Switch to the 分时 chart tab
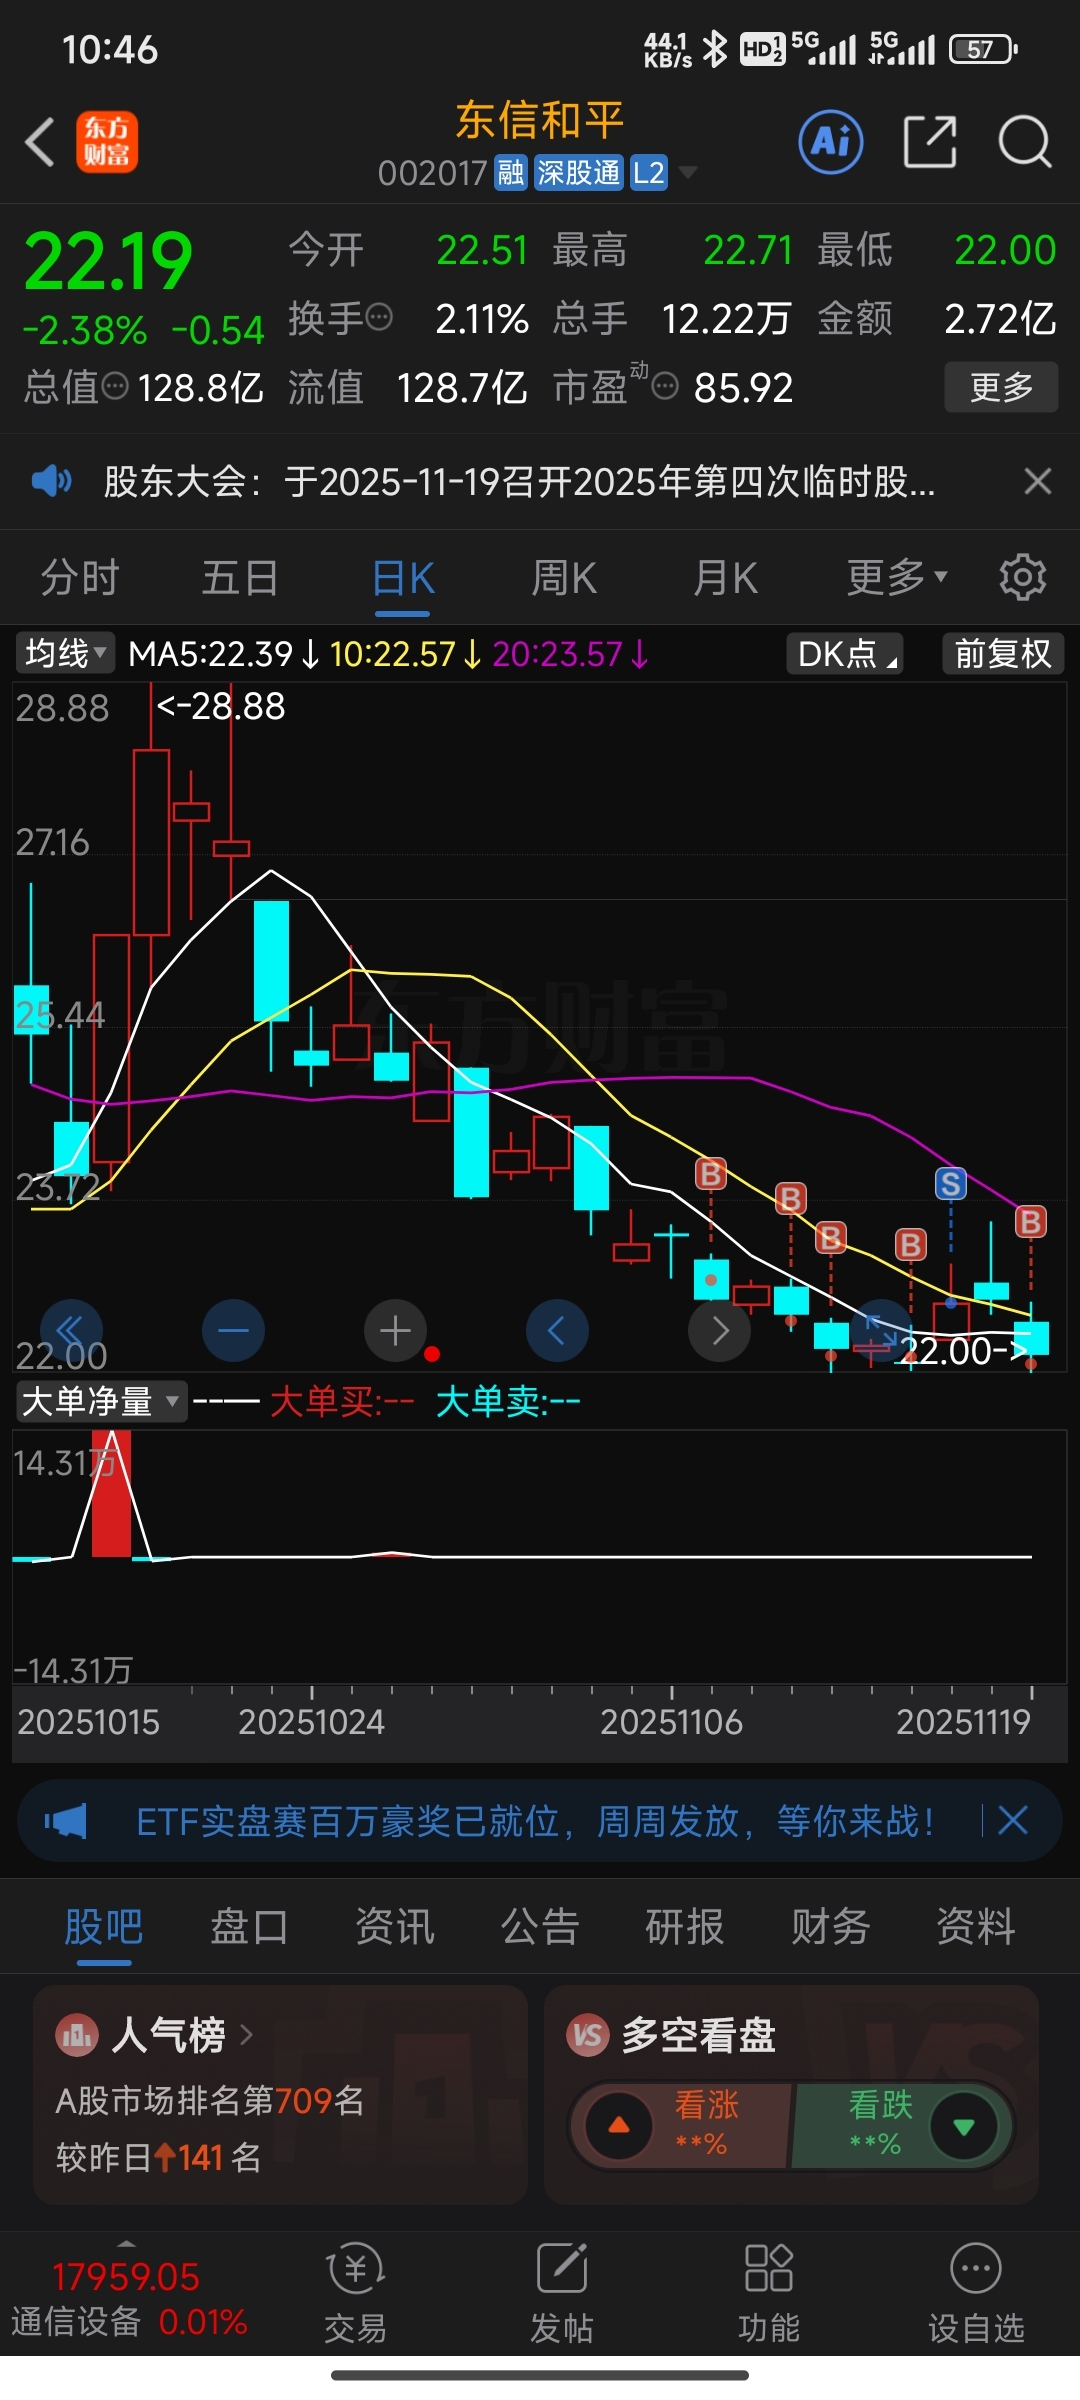Screen dimensions: 1080x2400 coord(80,578)
